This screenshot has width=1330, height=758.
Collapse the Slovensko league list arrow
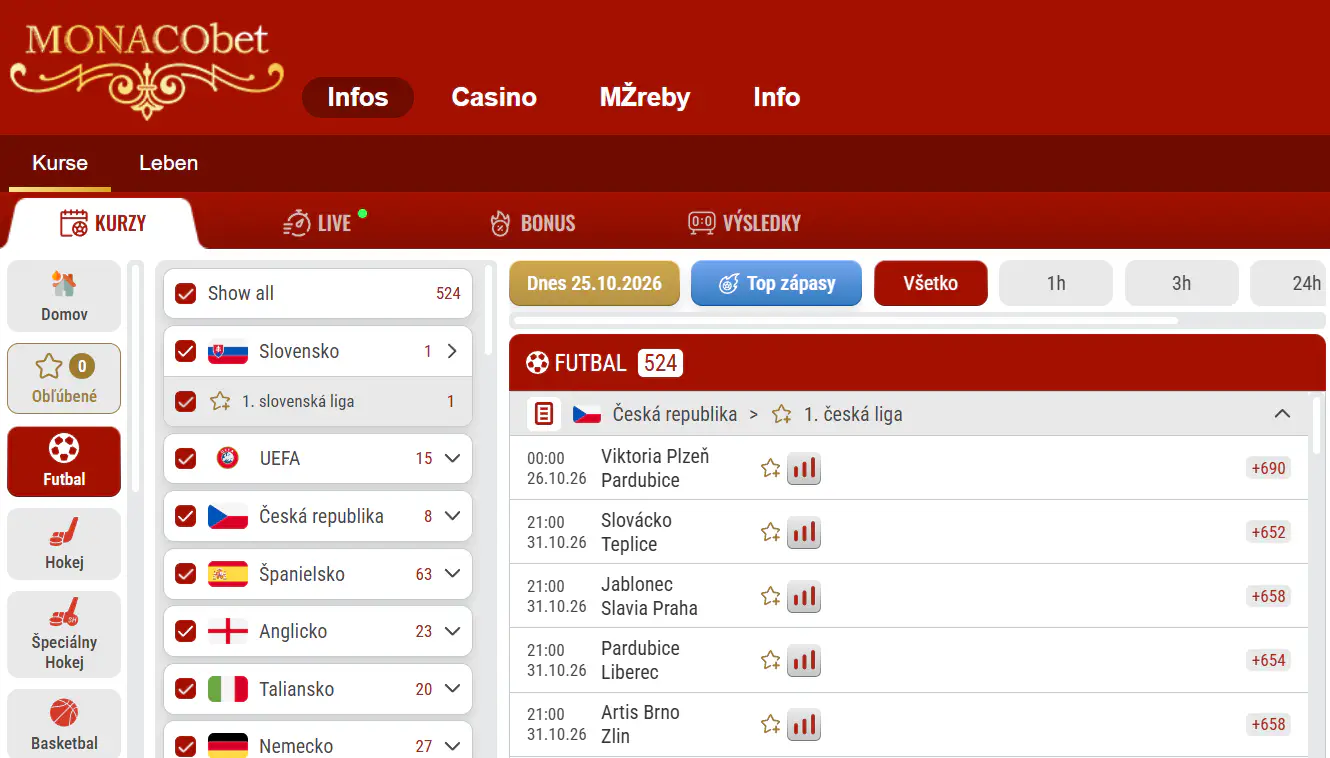(452, 351)
